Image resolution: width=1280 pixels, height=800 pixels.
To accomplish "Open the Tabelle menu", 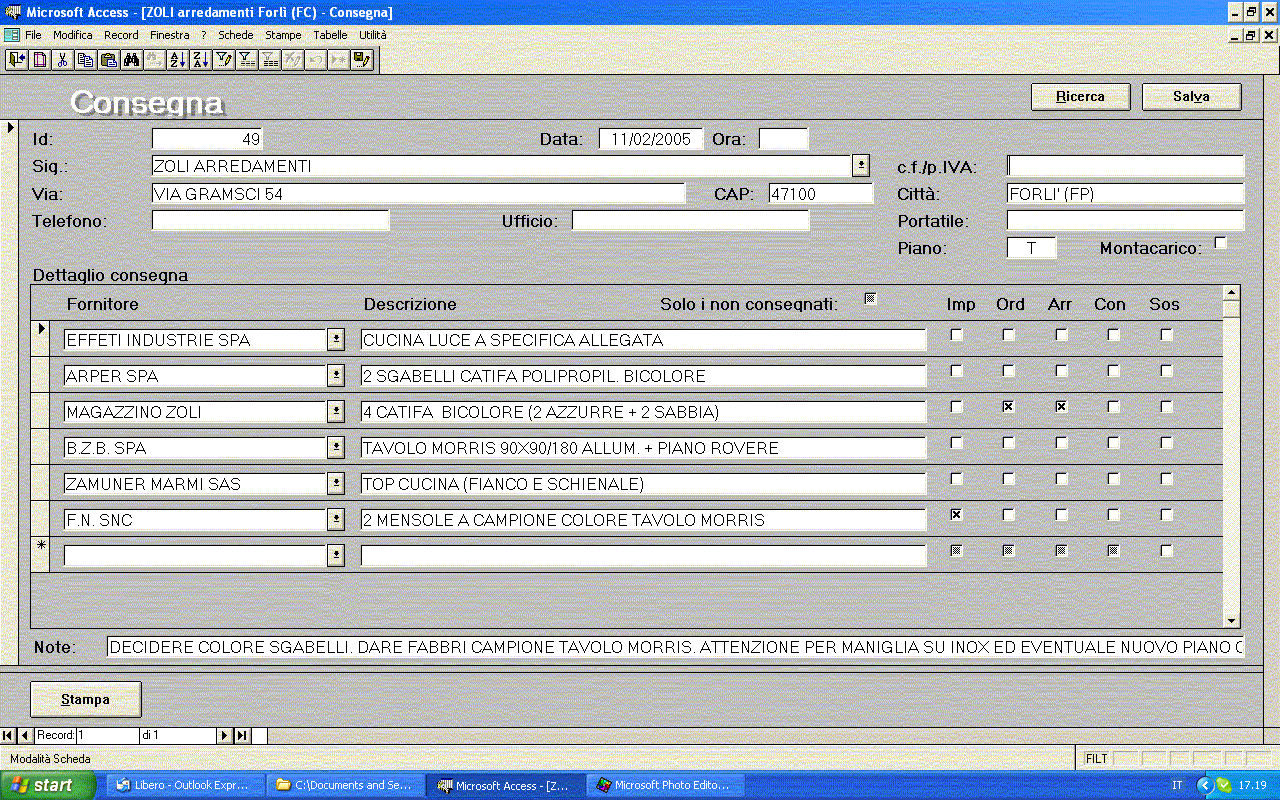I will (330, 35).
